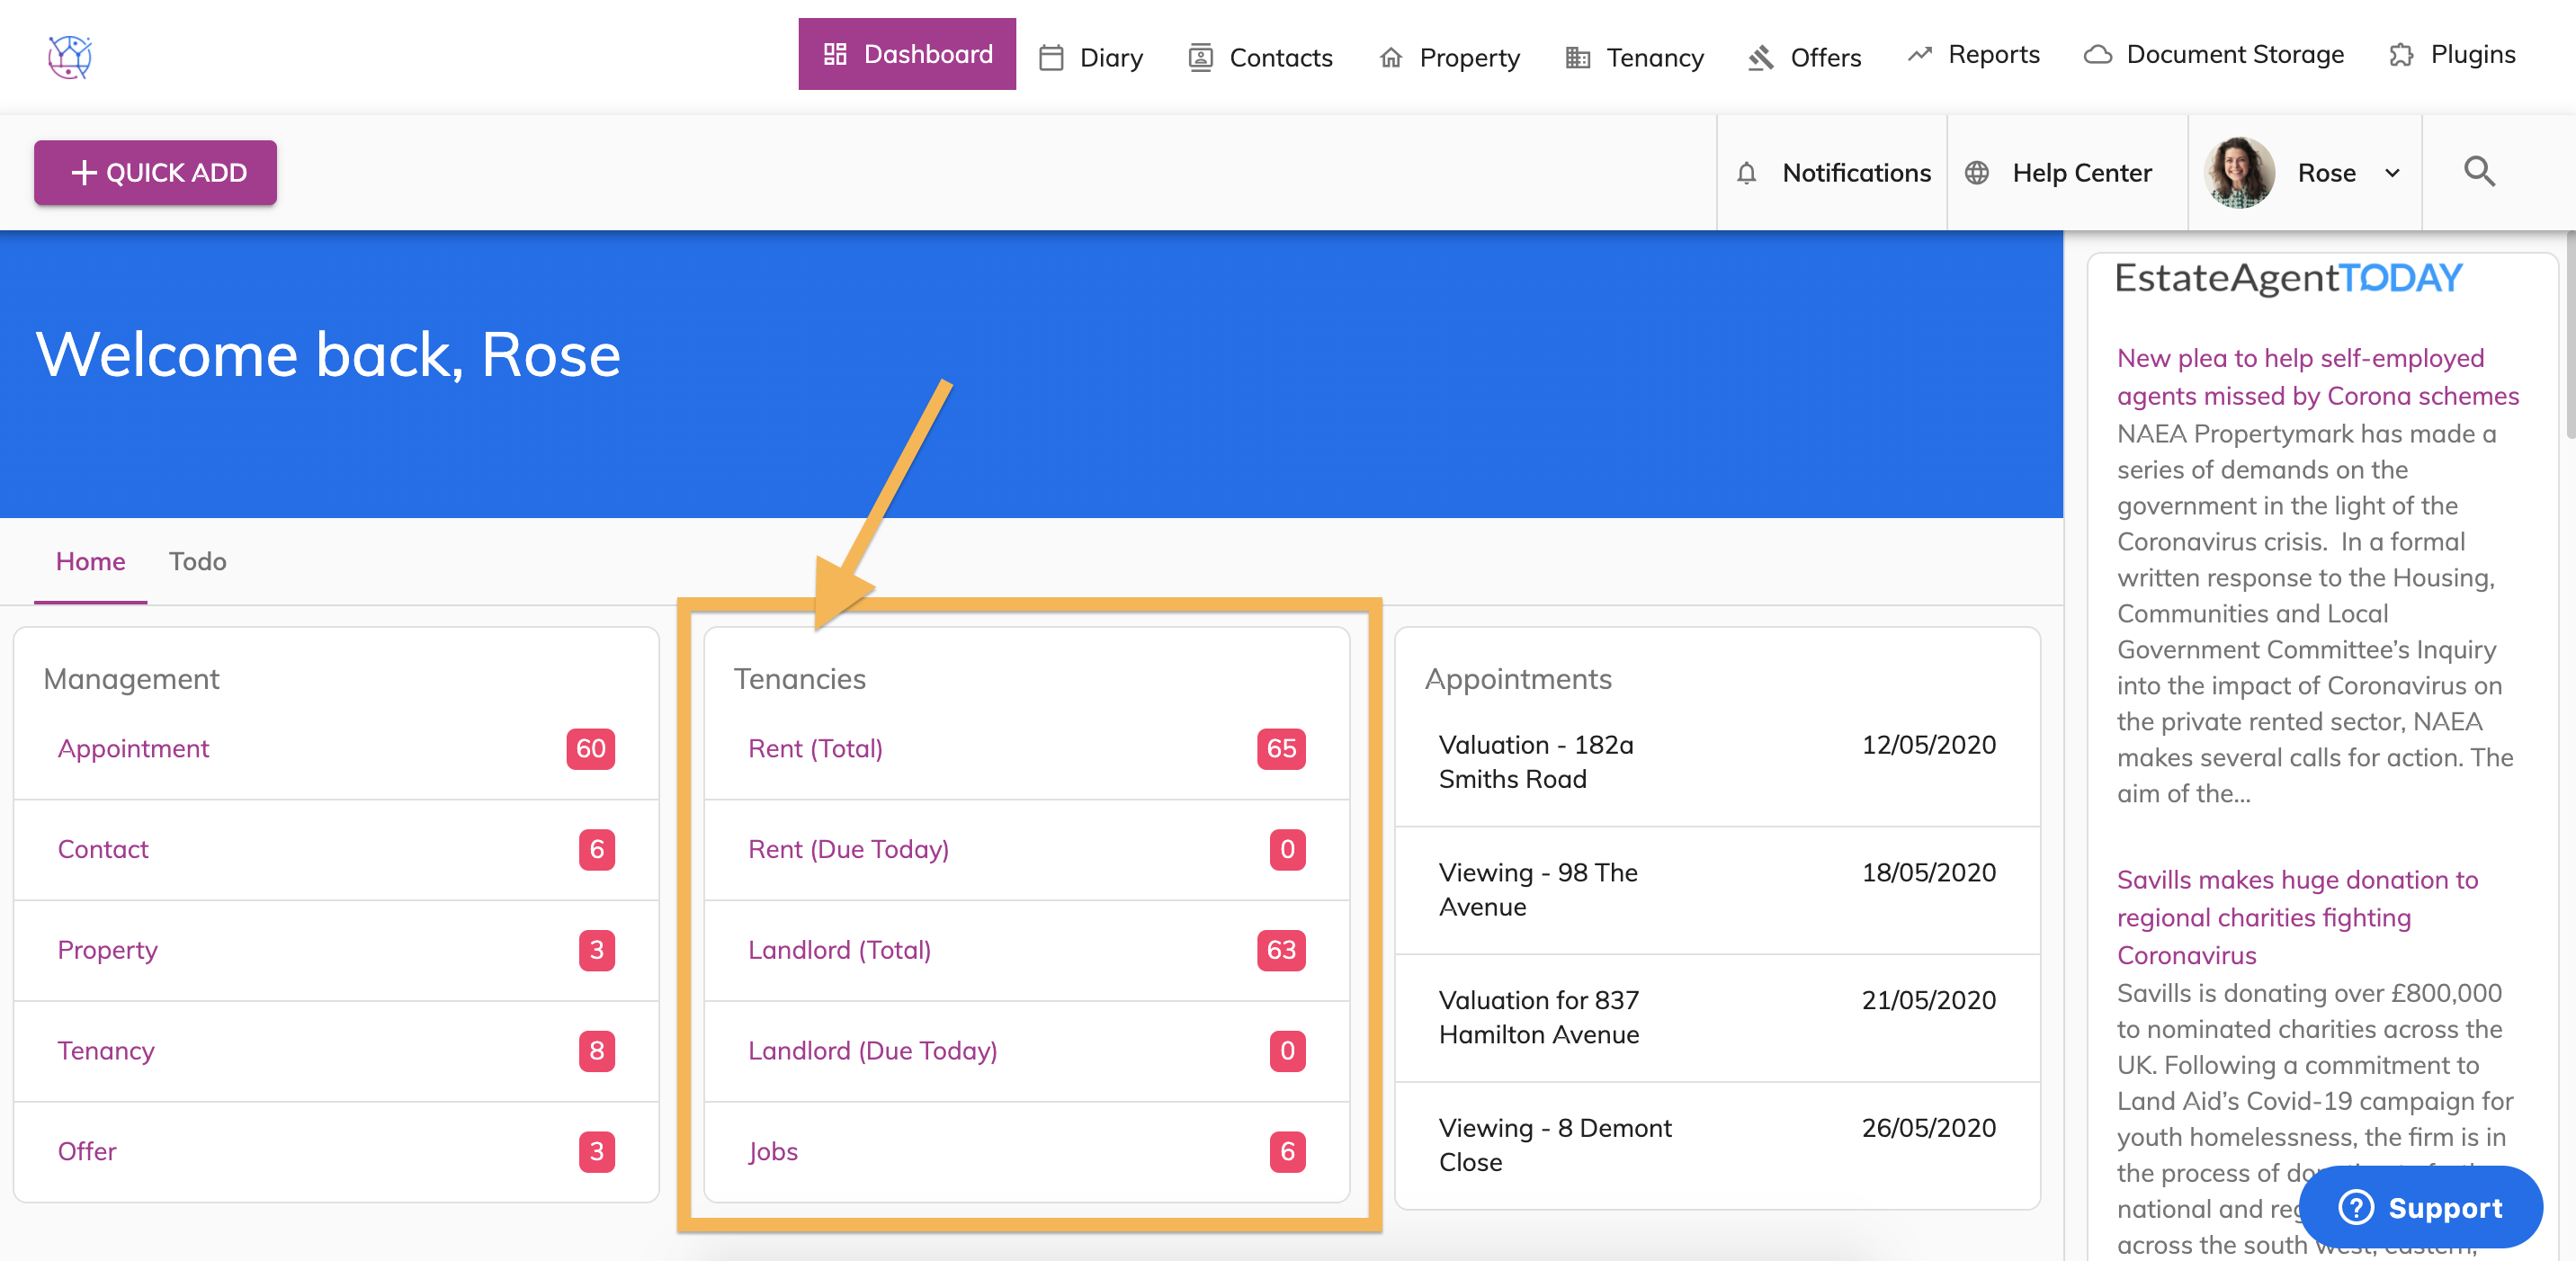Click the Document Storage cloud icon

pos(2097,55)
